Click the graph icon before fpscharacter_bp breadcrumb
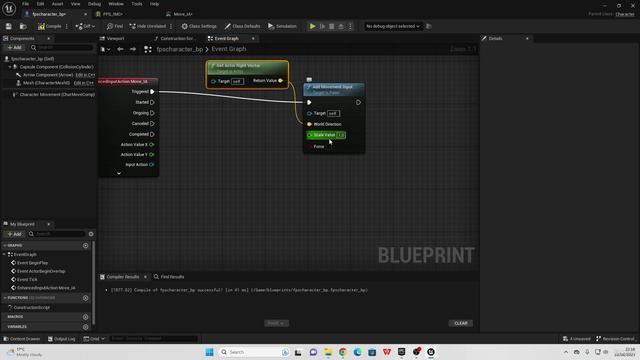Viewport: 640px width, 360px height. coord(148,49)
